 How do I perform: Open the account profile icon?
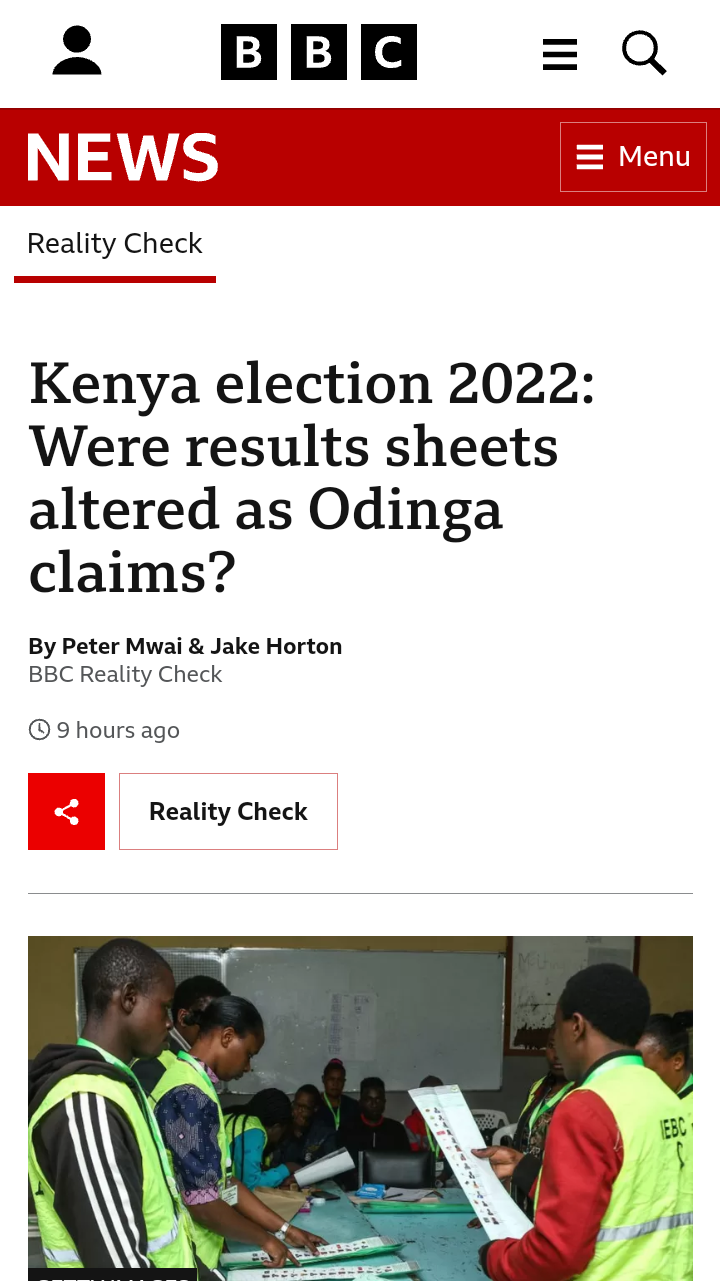(77, 51)
